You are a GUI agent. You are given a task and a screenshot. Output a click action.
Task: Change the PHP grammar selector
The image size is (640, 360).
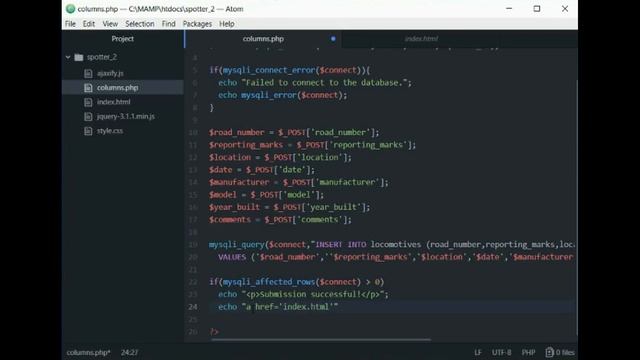pos(528,352)
